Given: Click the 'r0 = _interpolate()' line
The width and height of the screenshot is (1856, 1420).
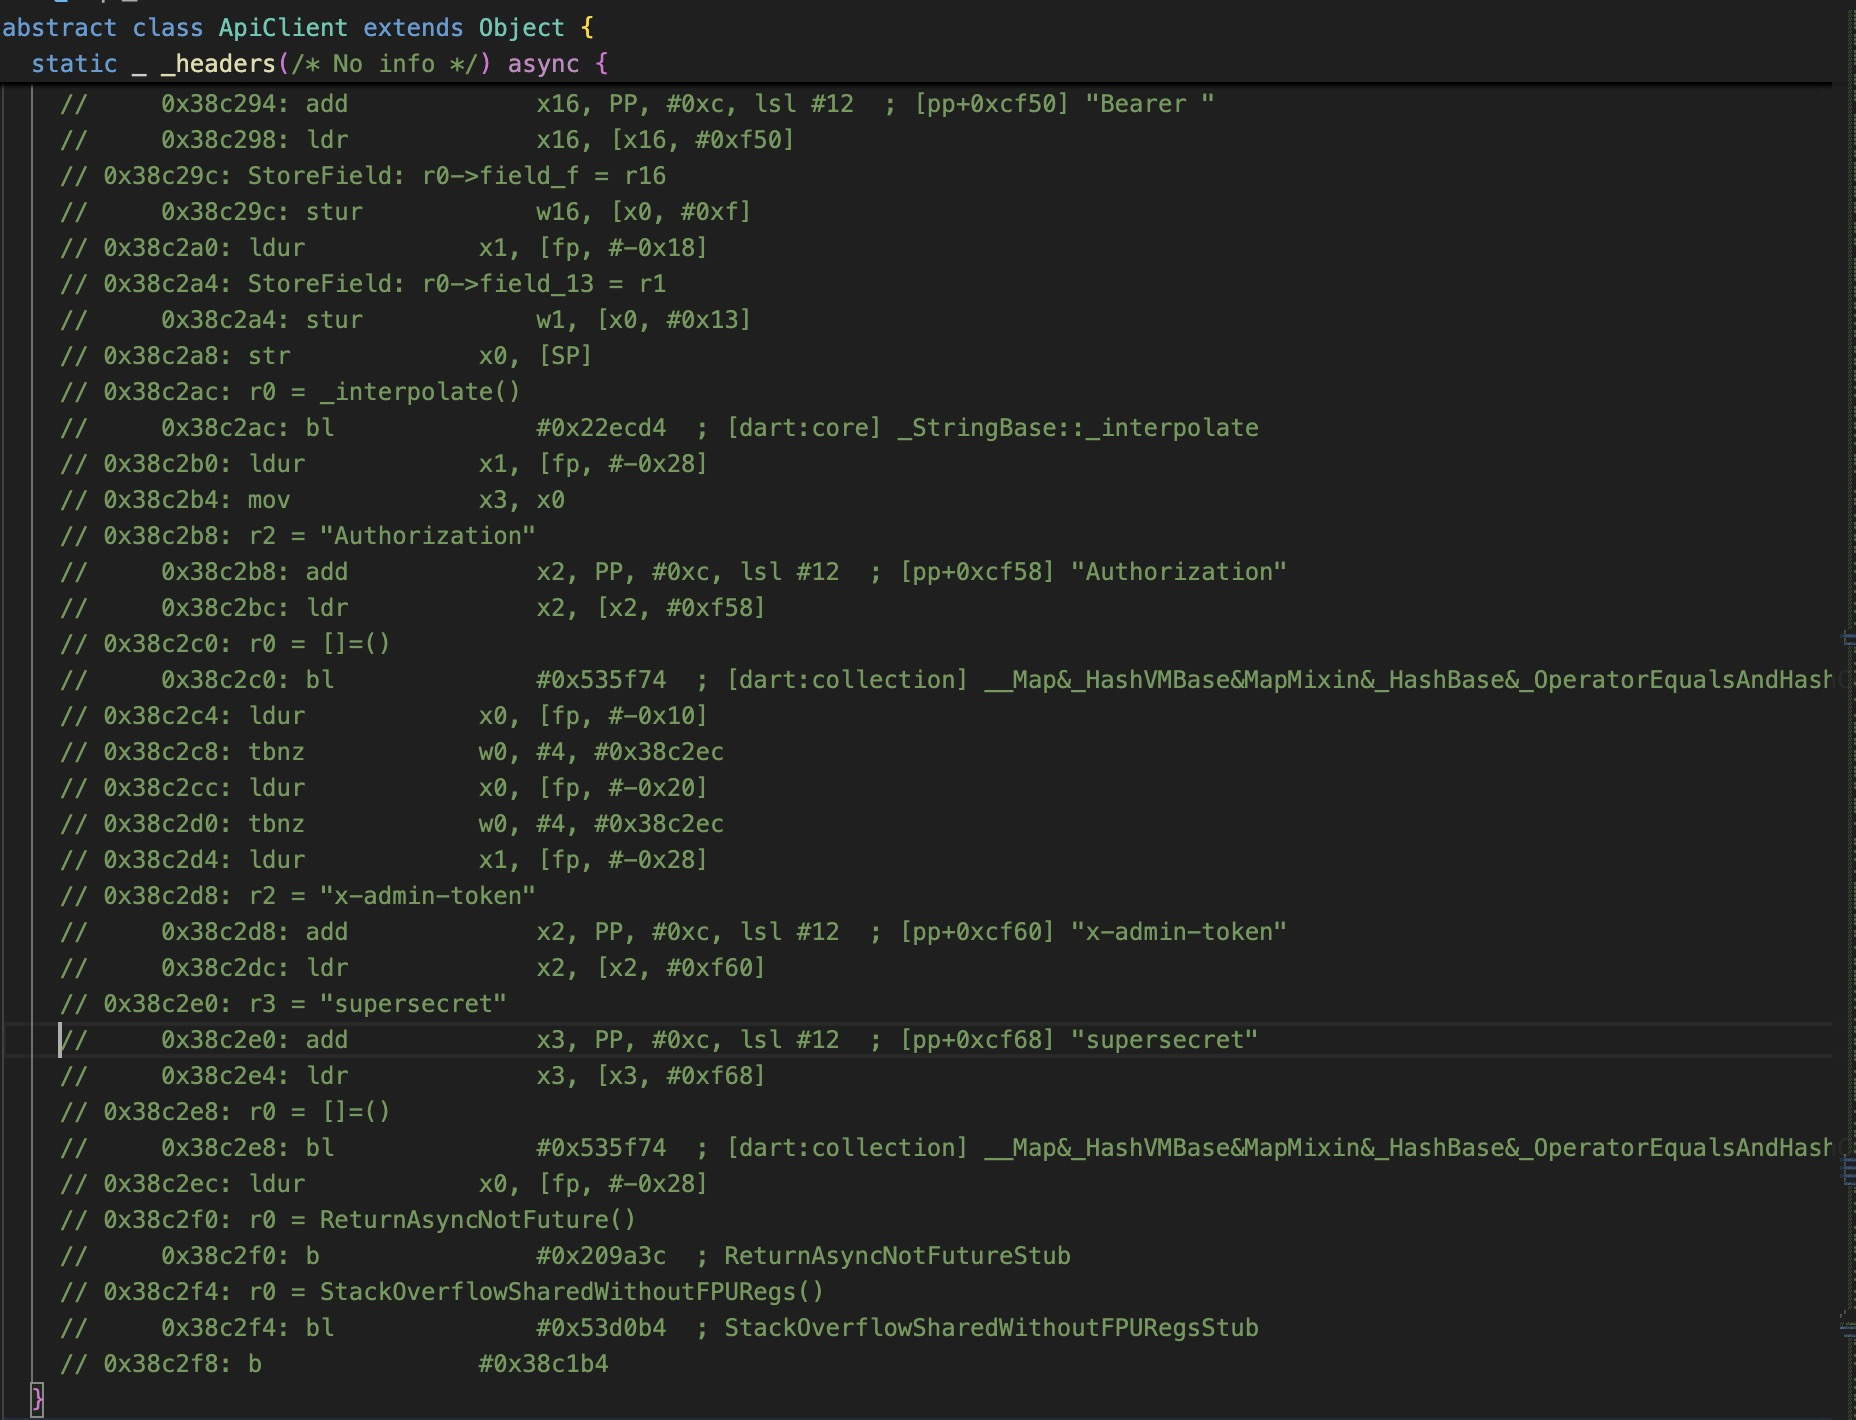Looking at the screenshot, I should (290, 392).
